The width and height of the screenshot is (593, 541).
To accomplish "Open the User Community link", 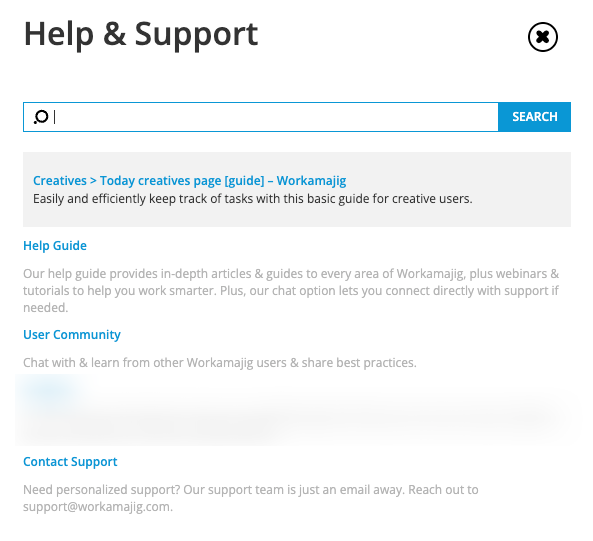I will (72, 335).
